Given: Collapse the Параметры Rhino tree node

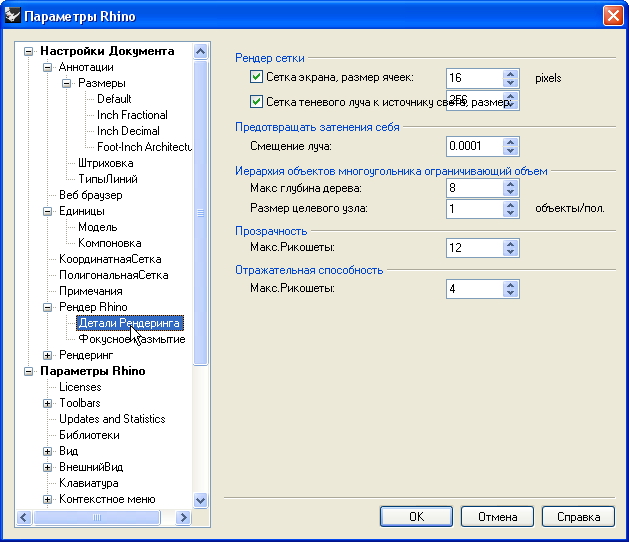Looking at the screenshot, I should pyautogui.click(x=28, y=371).
